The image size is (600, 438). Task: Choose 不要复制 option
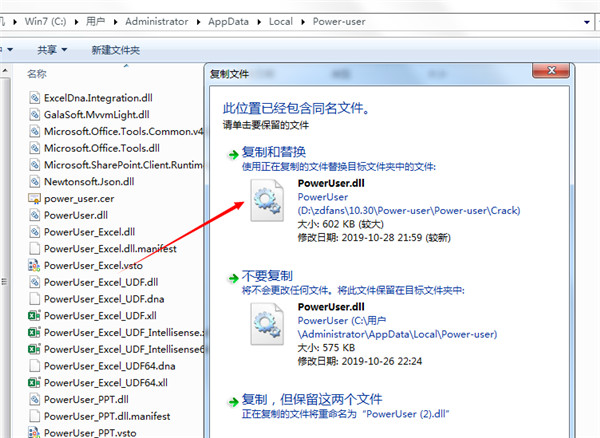click(x=267, y=276)
